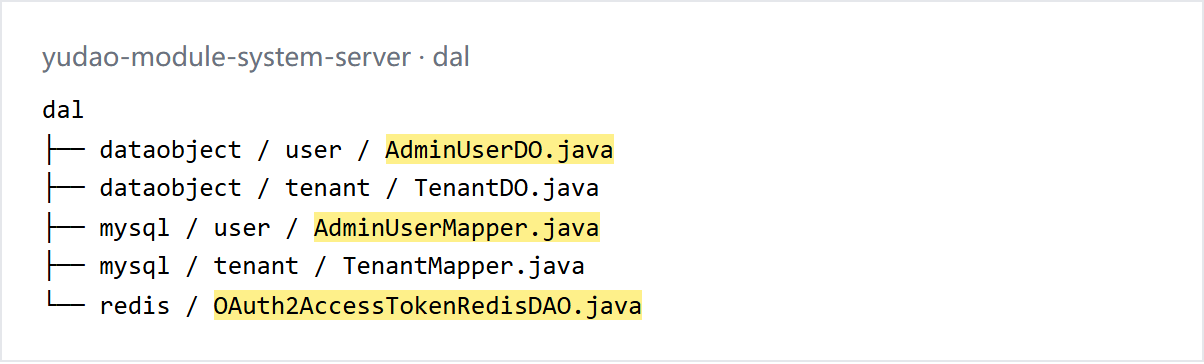The image size is (1204, 364).
Task: Click user folder on the AdminUserMapper.java row
Action: click(242, 228)
